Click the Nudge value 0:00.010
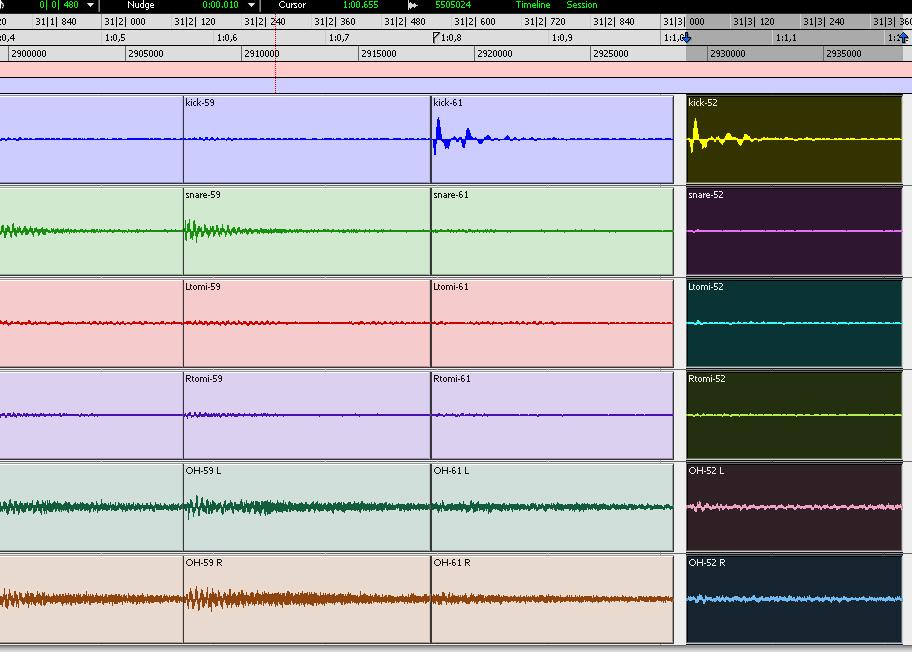The width and height of the screenshot is (912, 652). click(x=220, y=5)
